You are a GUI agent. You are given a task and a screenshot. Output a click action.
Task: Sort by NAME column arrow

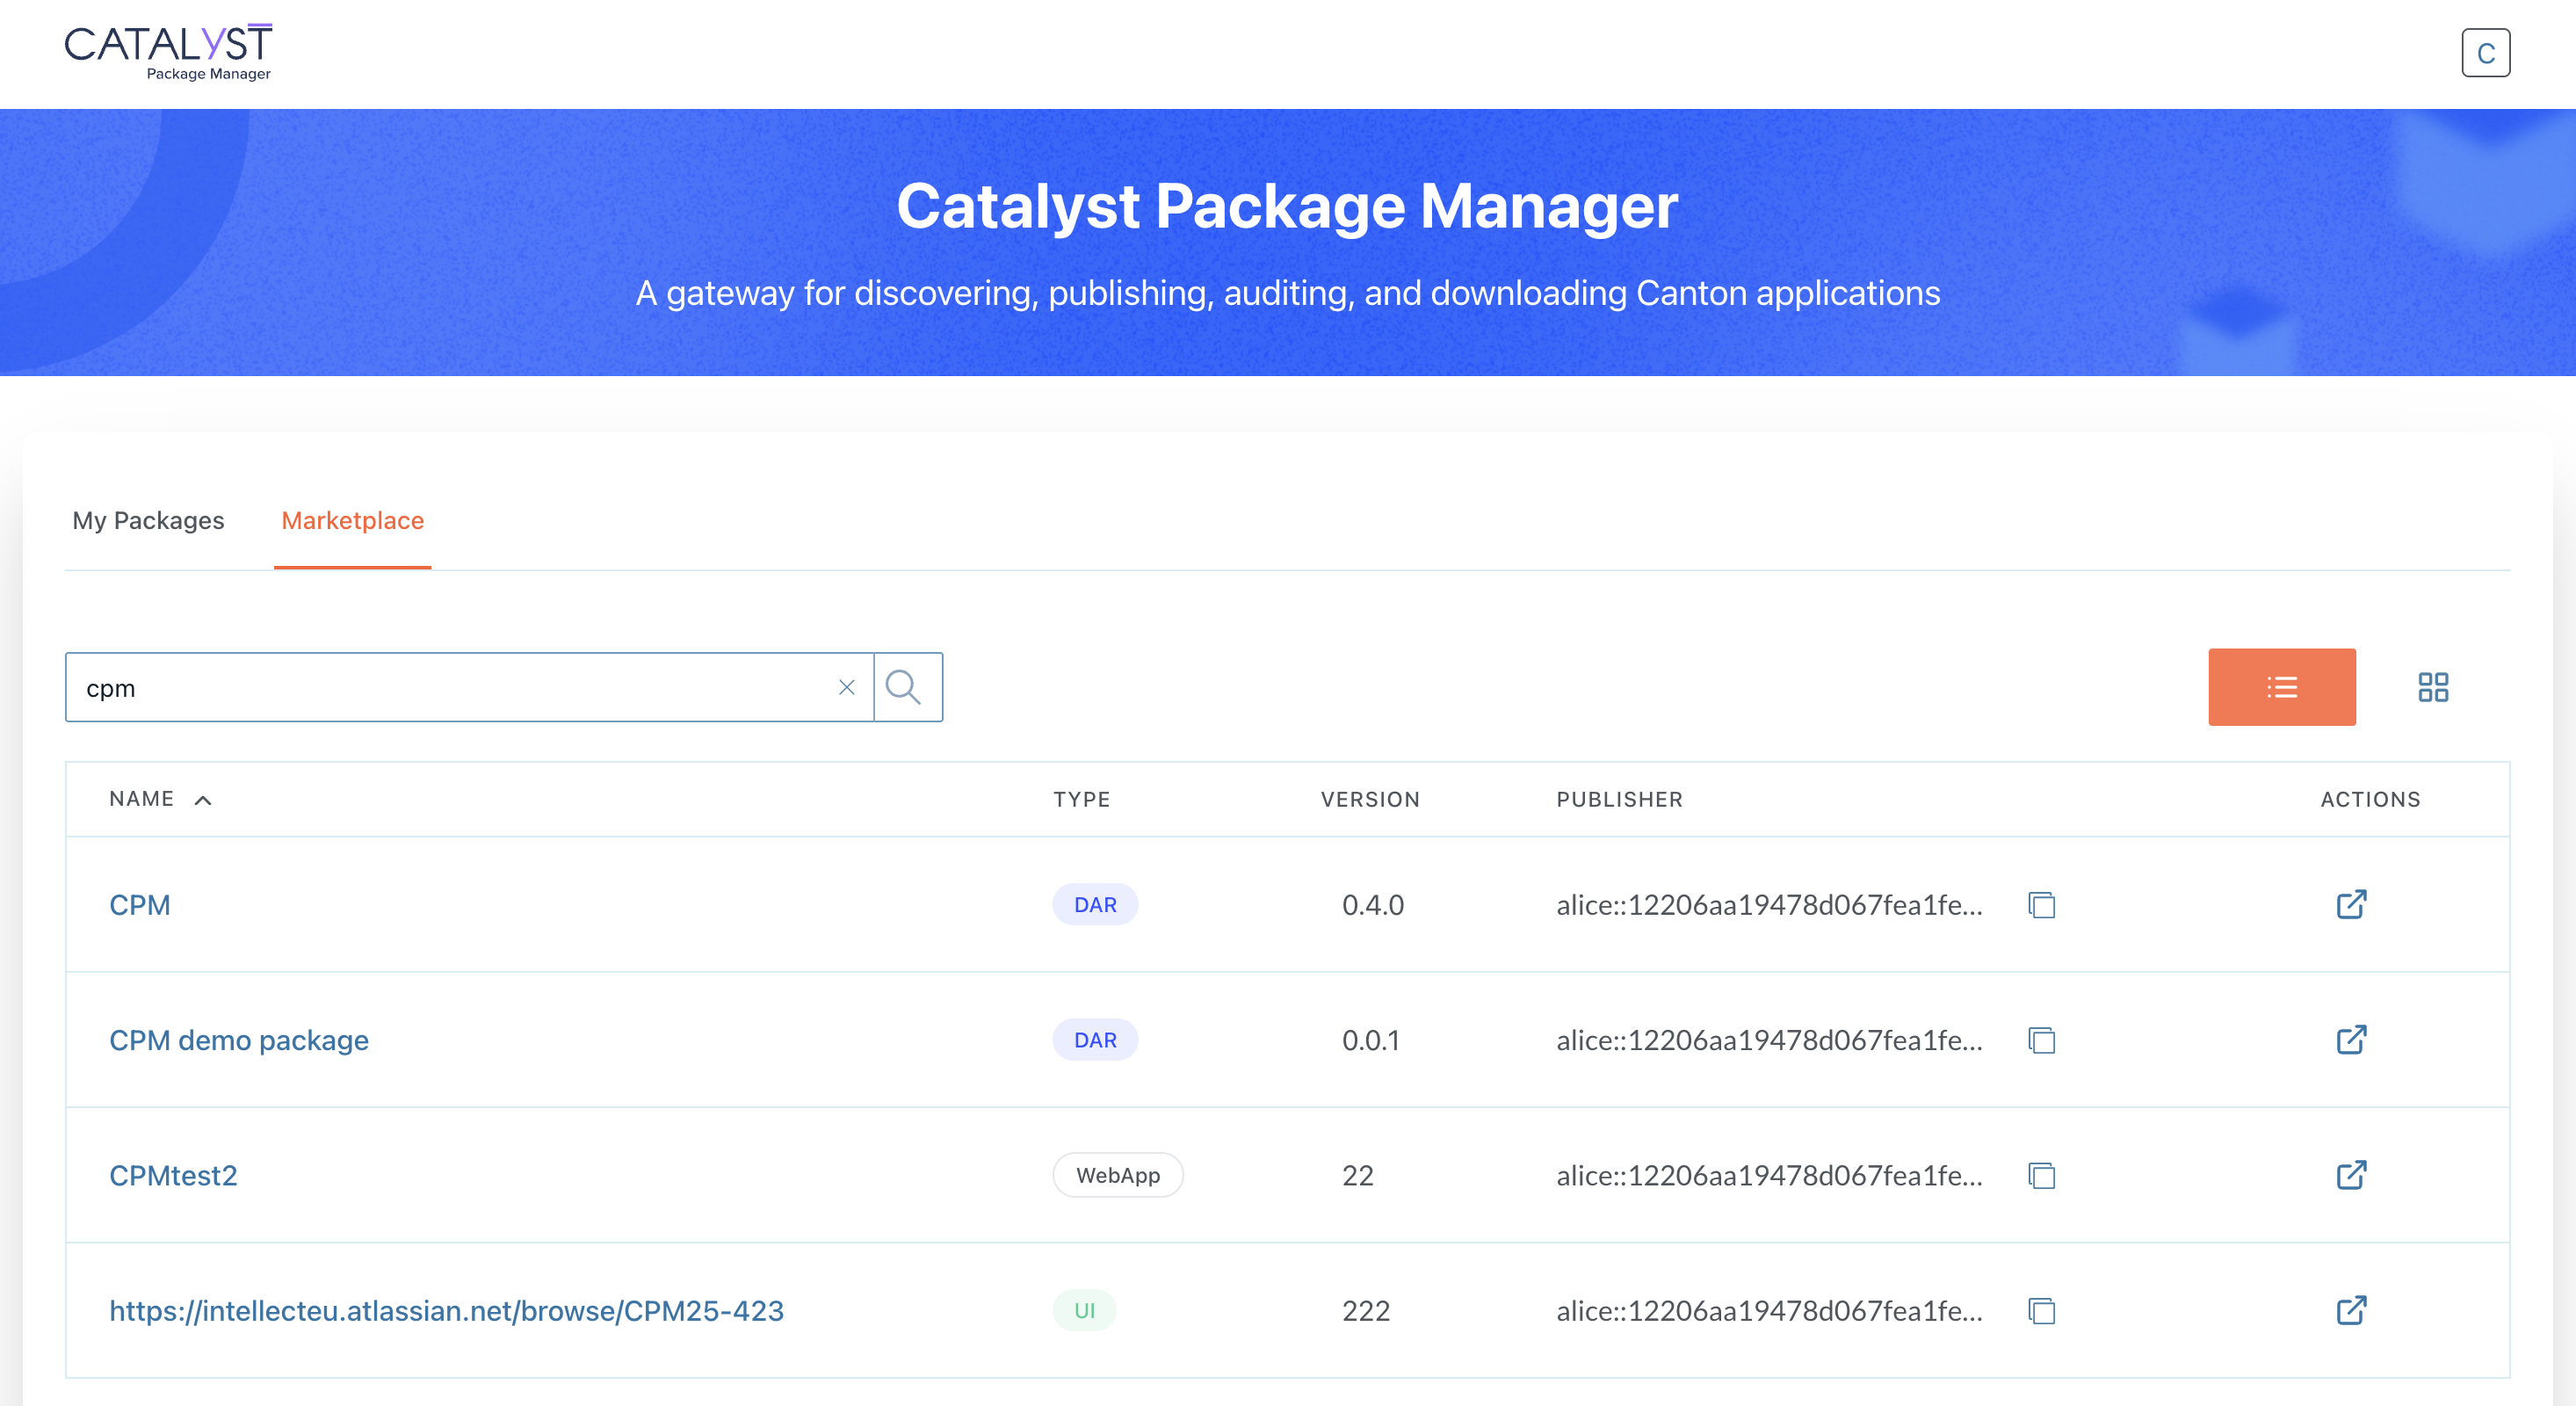pyautogui.click(x=203, y=800)
